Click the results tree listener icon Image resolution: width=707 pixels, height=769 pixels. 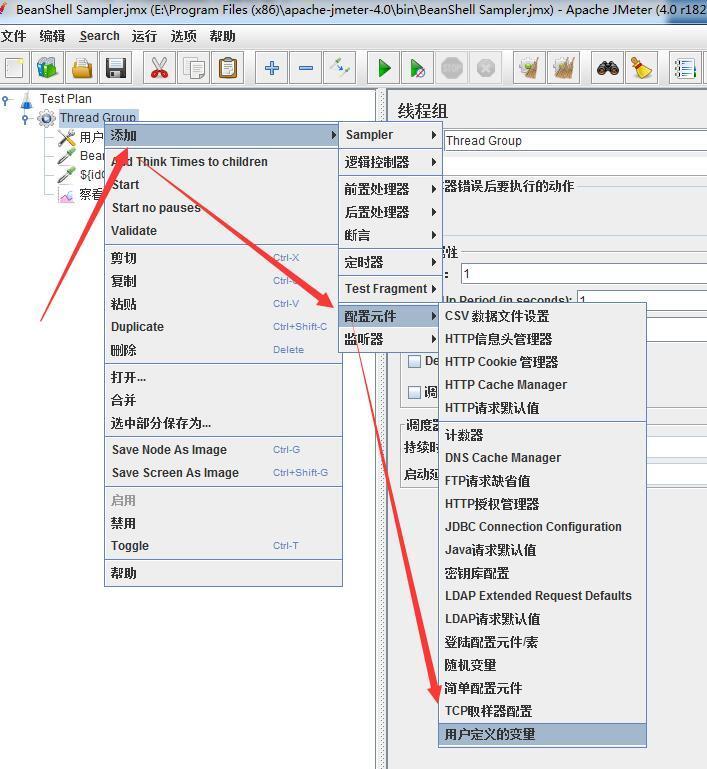[66, 195]
